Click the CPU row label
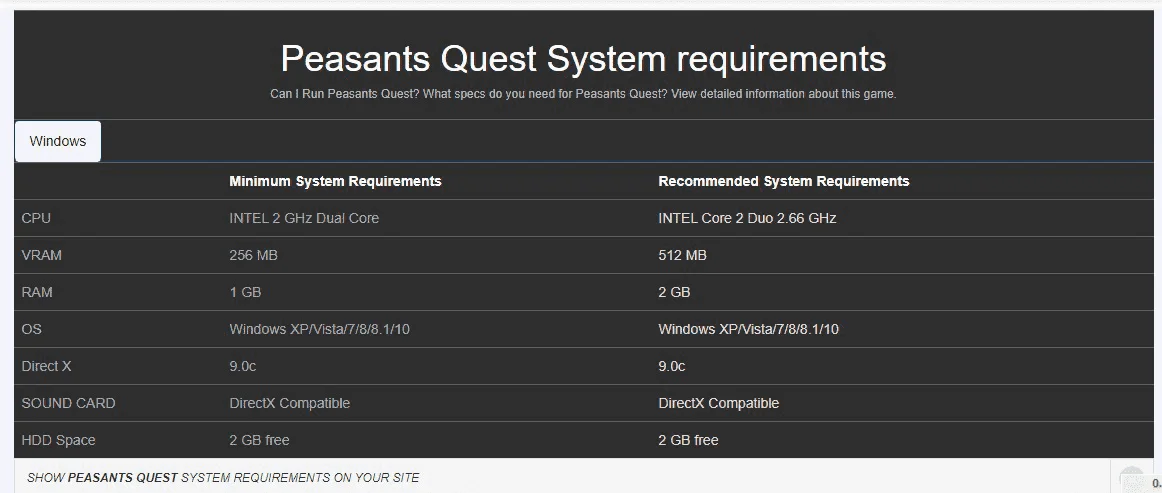Image resolution: width=1162 pixels, height=493 pixels. point(36,218)
